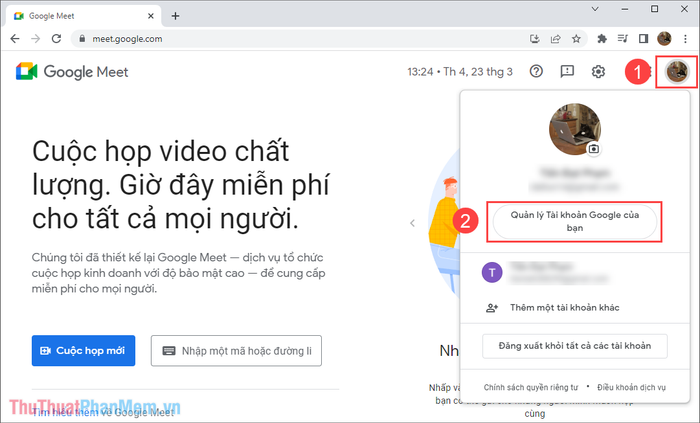700x423 pixels.
Task: Click the share page icon in address bar
Action: (555, 39)
